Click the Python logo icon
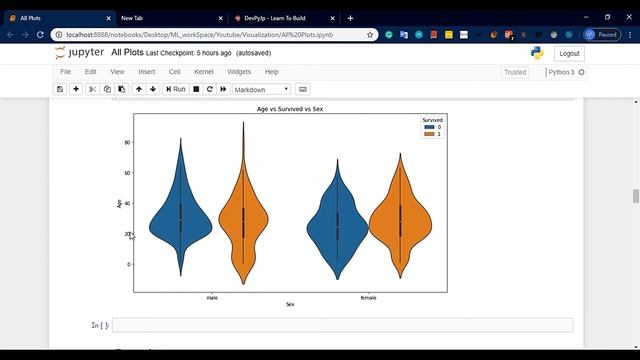This screenshot has width=640, height=360. (x=537, y=53)
